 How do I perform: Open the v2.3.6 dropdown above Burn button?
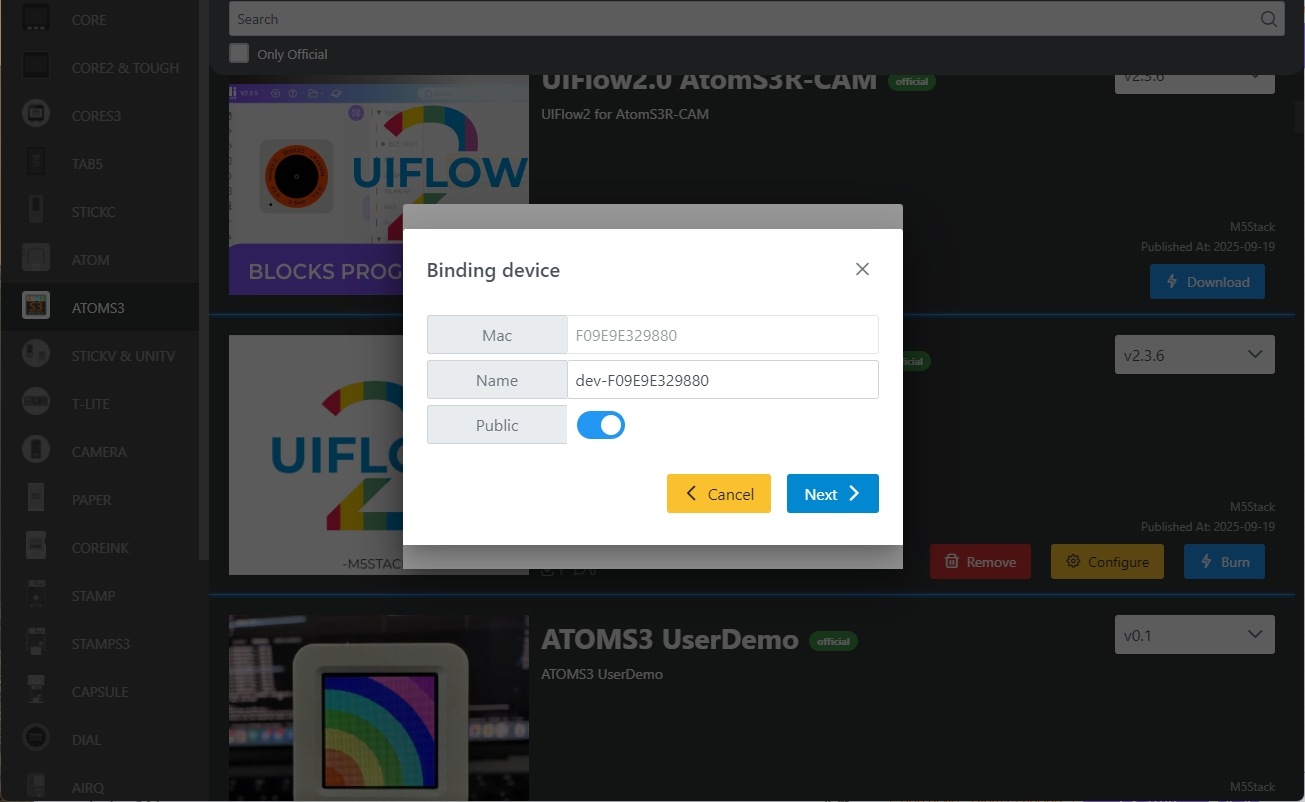click(x=1195, y=355)
